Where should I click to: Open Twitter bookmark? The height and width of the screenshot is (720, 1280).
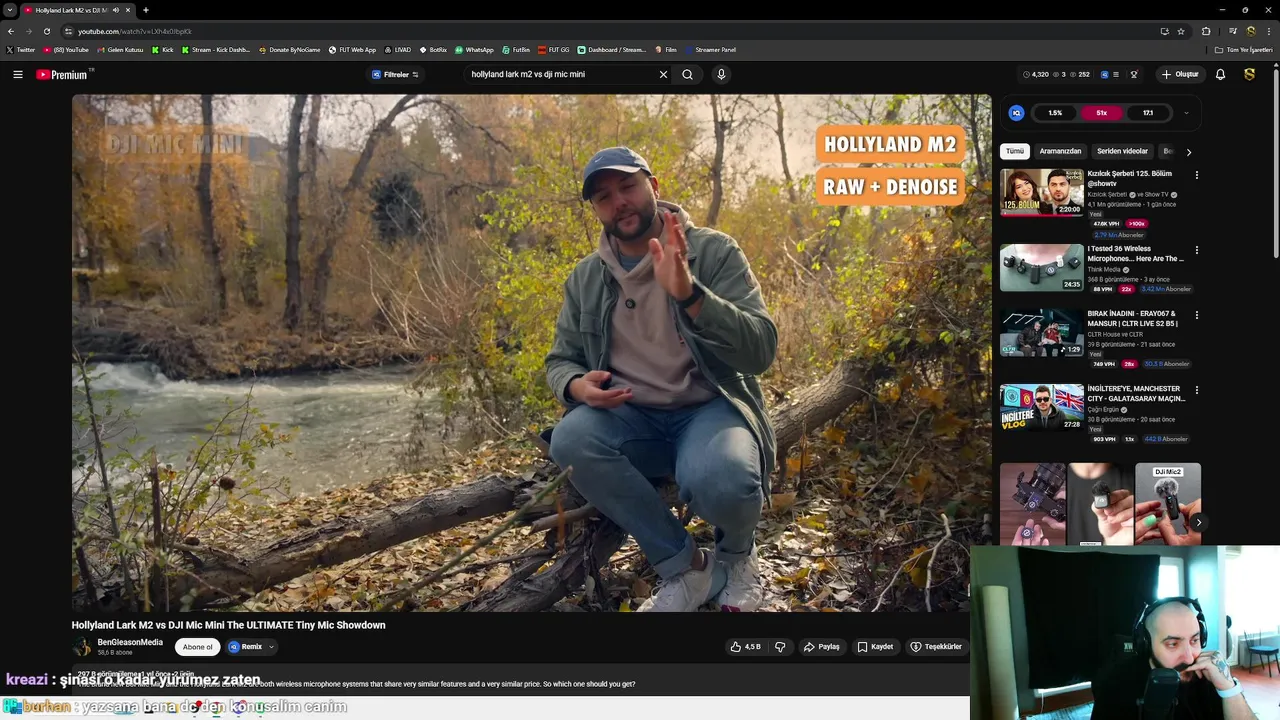(21, 50)
